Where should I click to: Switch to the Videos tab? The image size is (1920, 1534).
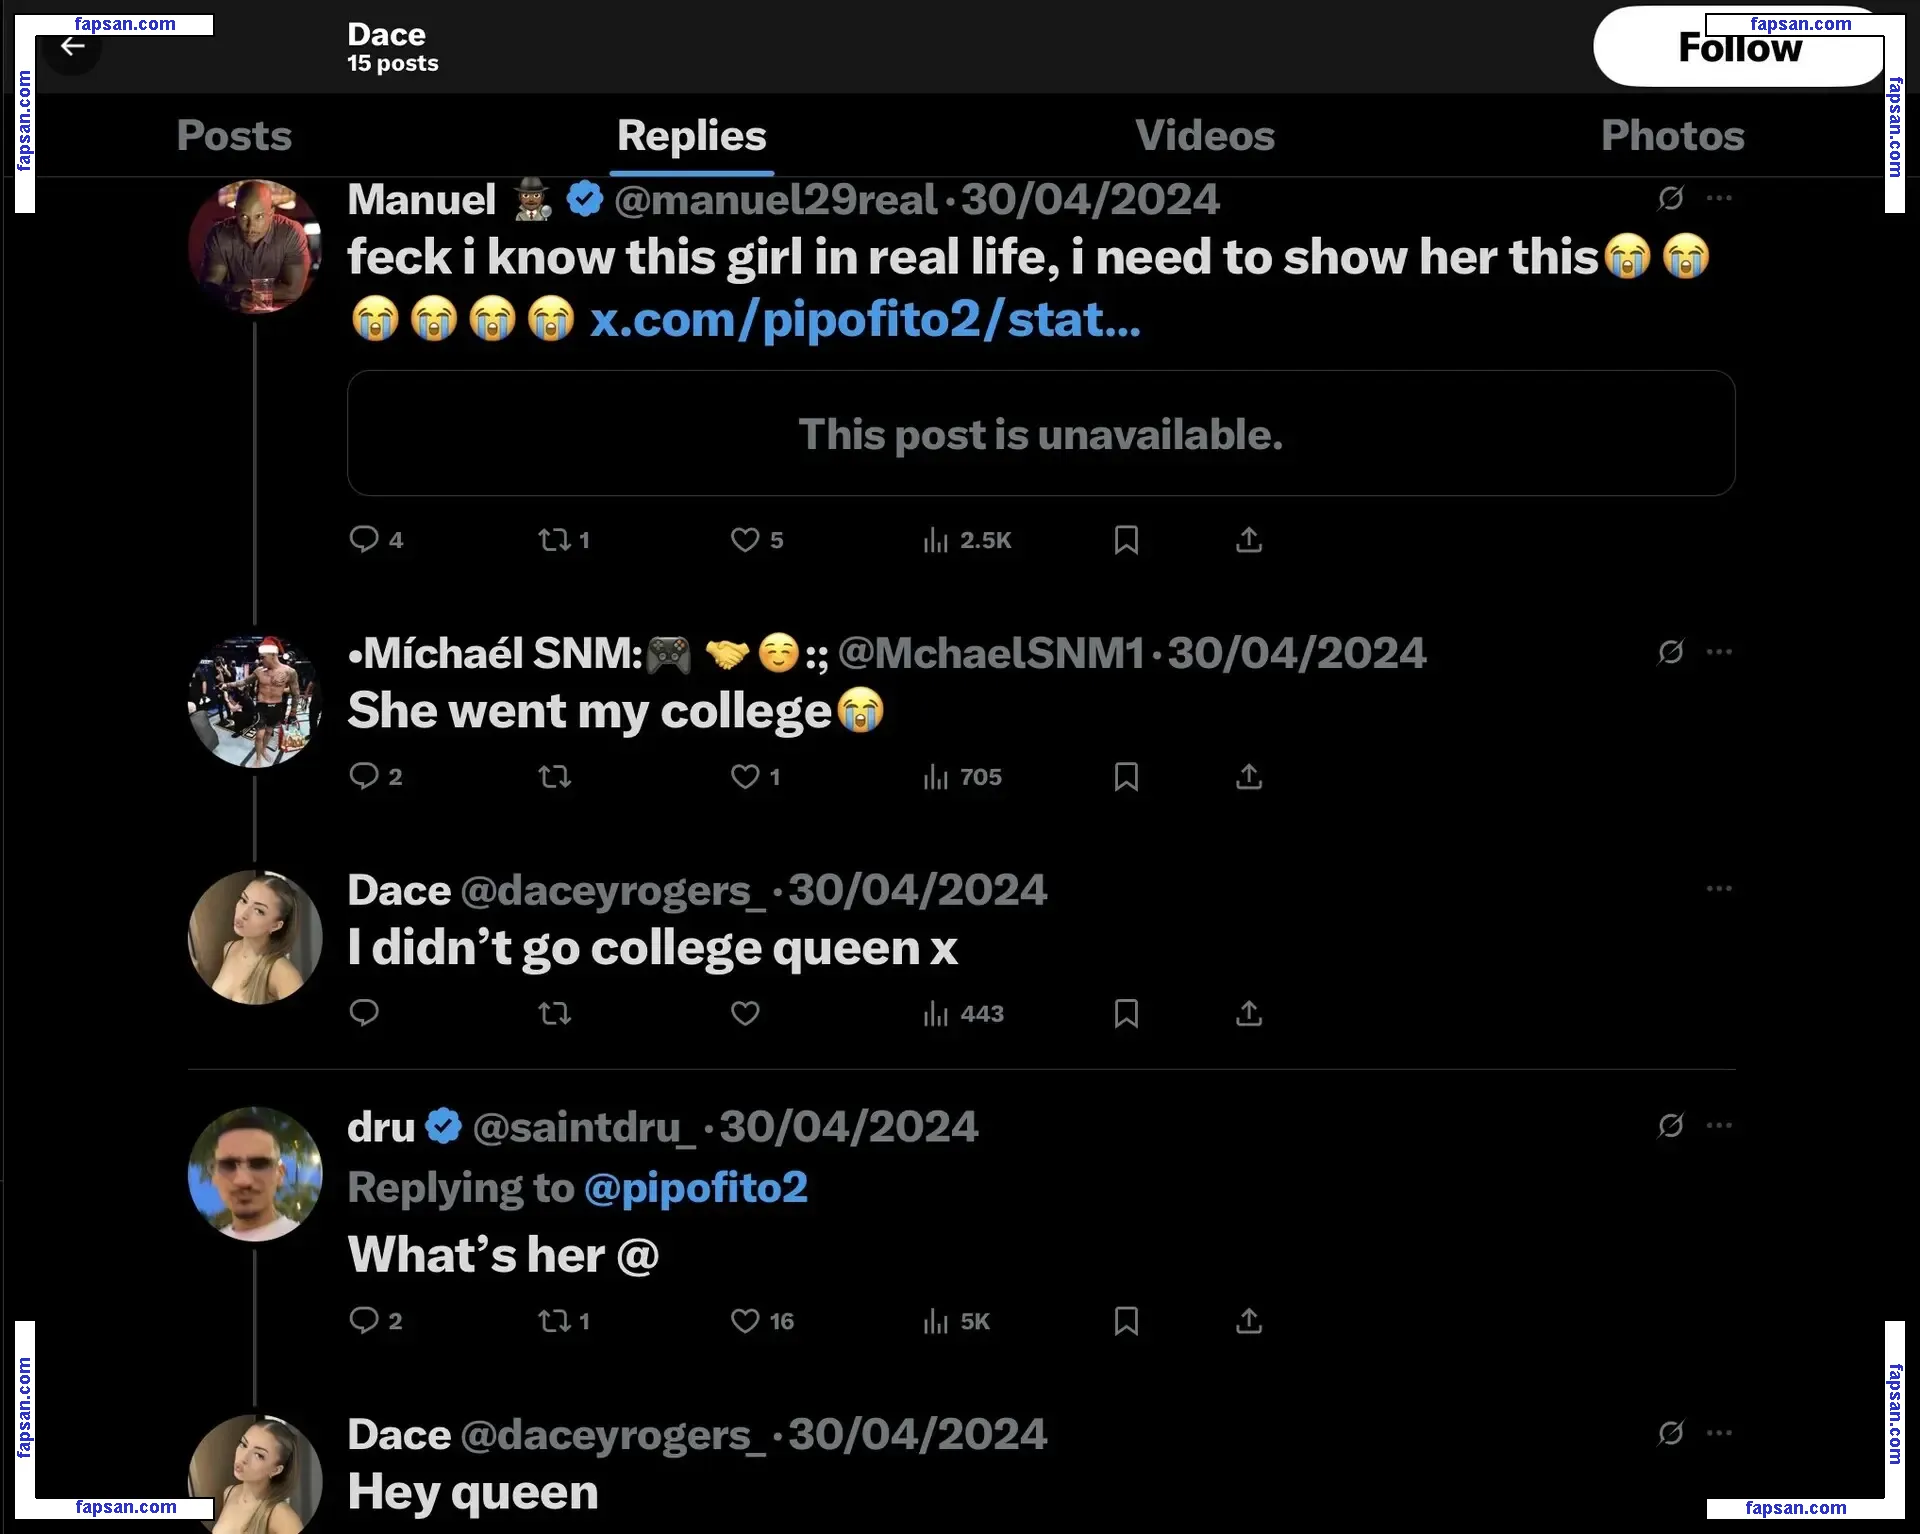click(x=1205, y=136)
